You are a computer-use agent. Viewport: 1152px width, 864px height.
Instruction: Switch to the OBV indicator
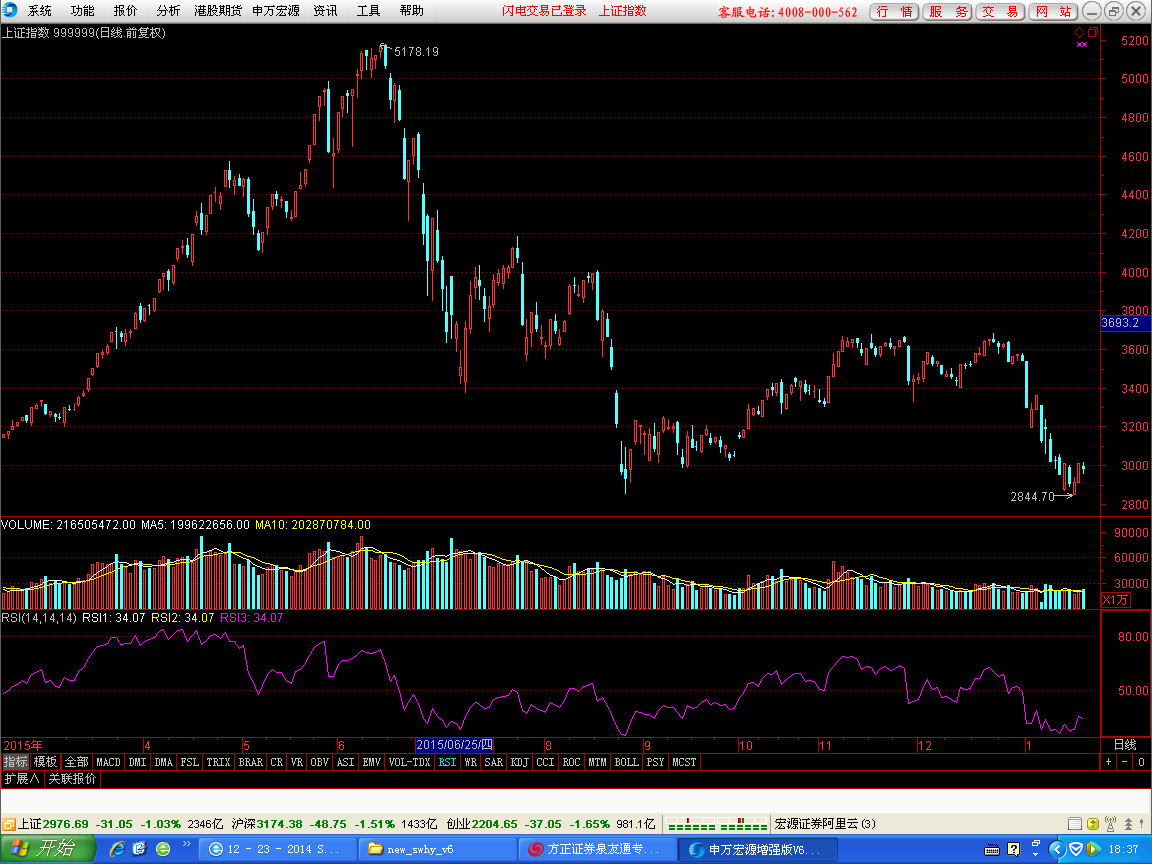click(x=320, y=762)
